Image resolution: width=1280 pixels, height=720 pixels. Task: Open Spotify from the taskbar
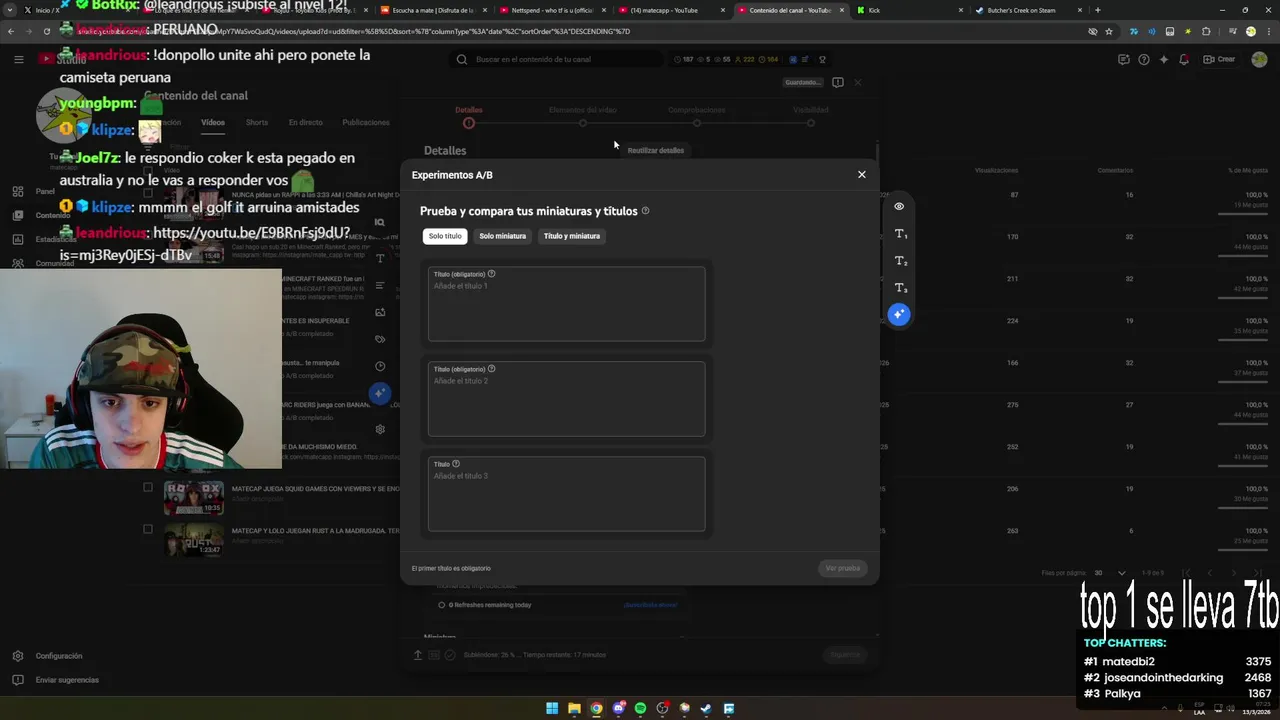(x=640, y=708)
